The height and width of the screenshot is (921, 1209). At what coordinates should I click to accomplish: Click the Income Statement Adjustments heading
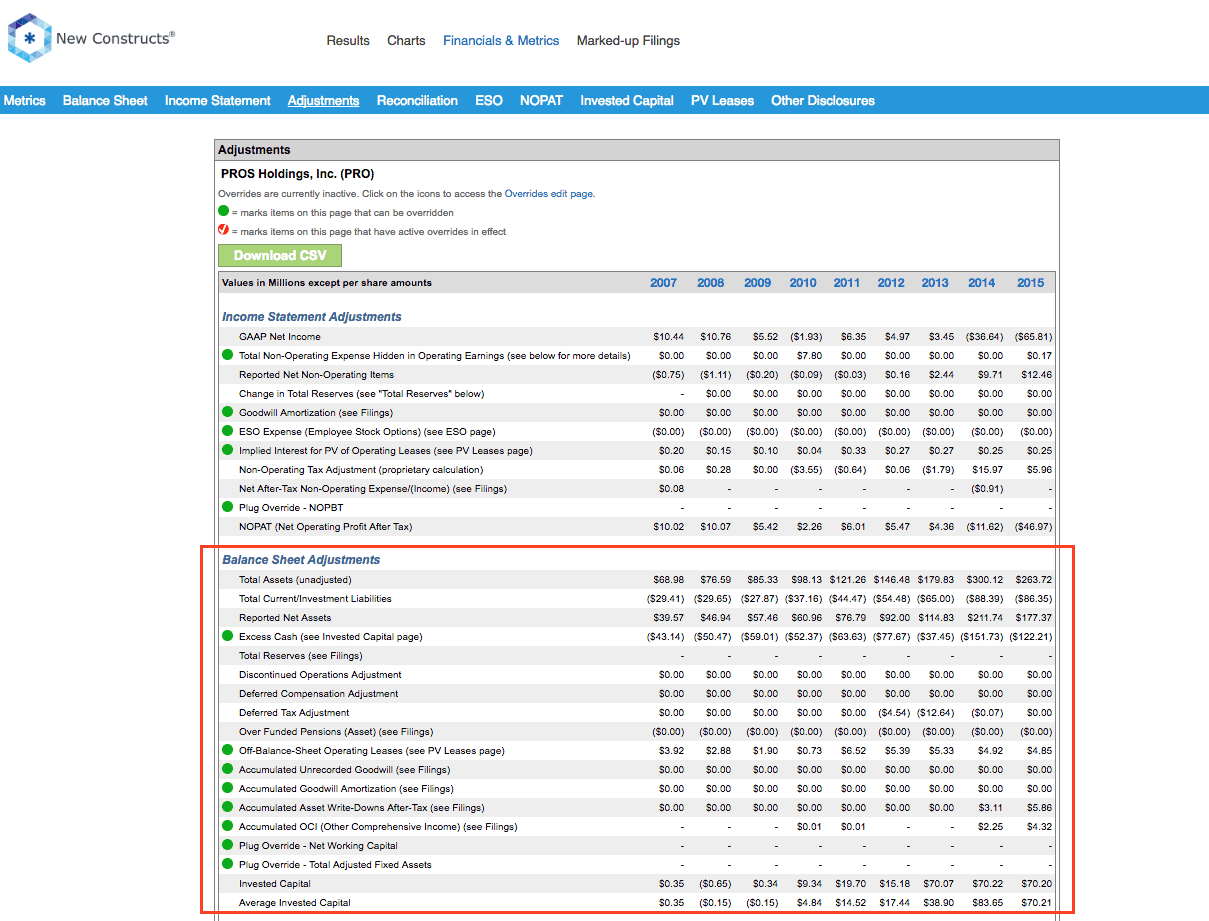(x=312, y=317)
